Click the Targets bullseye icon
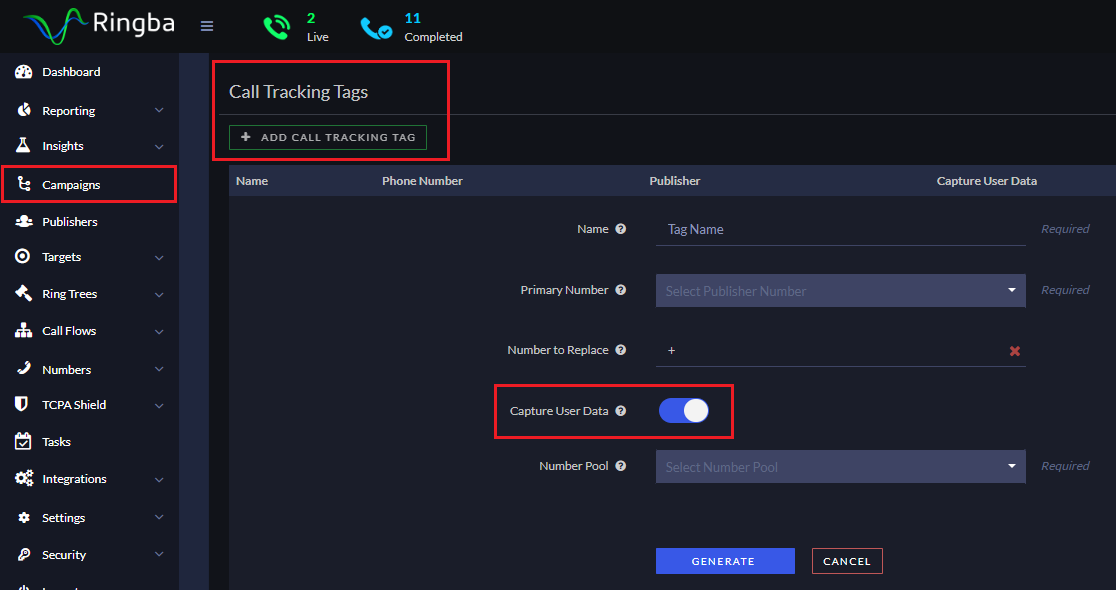The width and height of the screenshot is (1116, 590). [23, 256]
